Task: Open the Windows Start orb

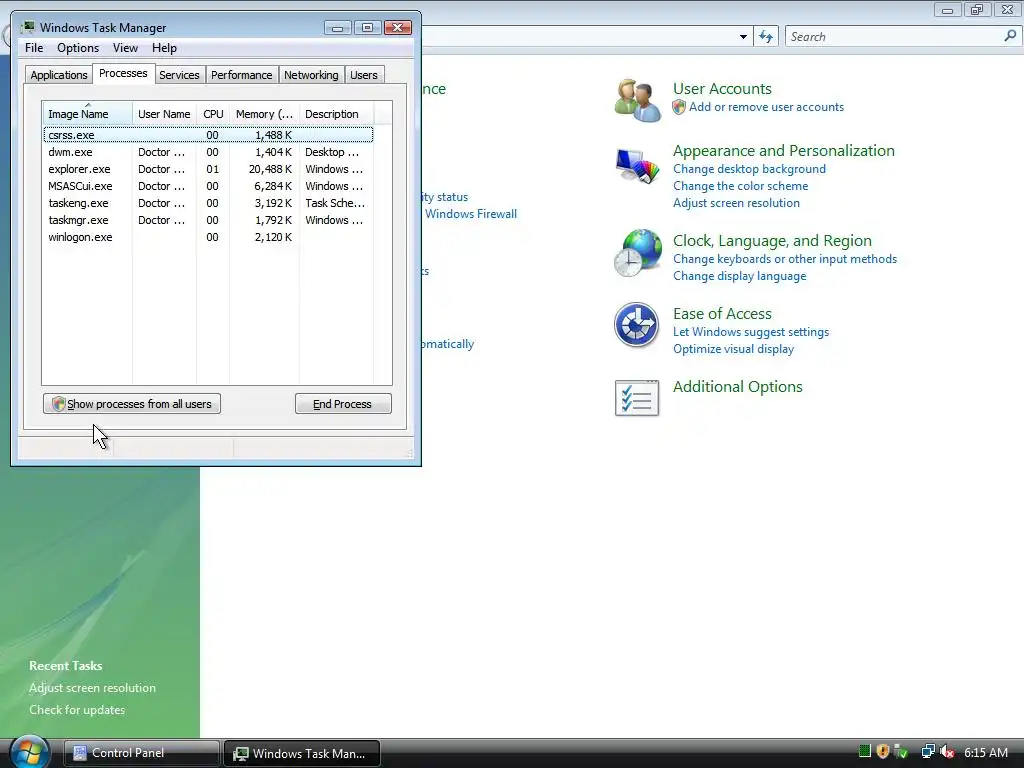Action: [29, 752]
